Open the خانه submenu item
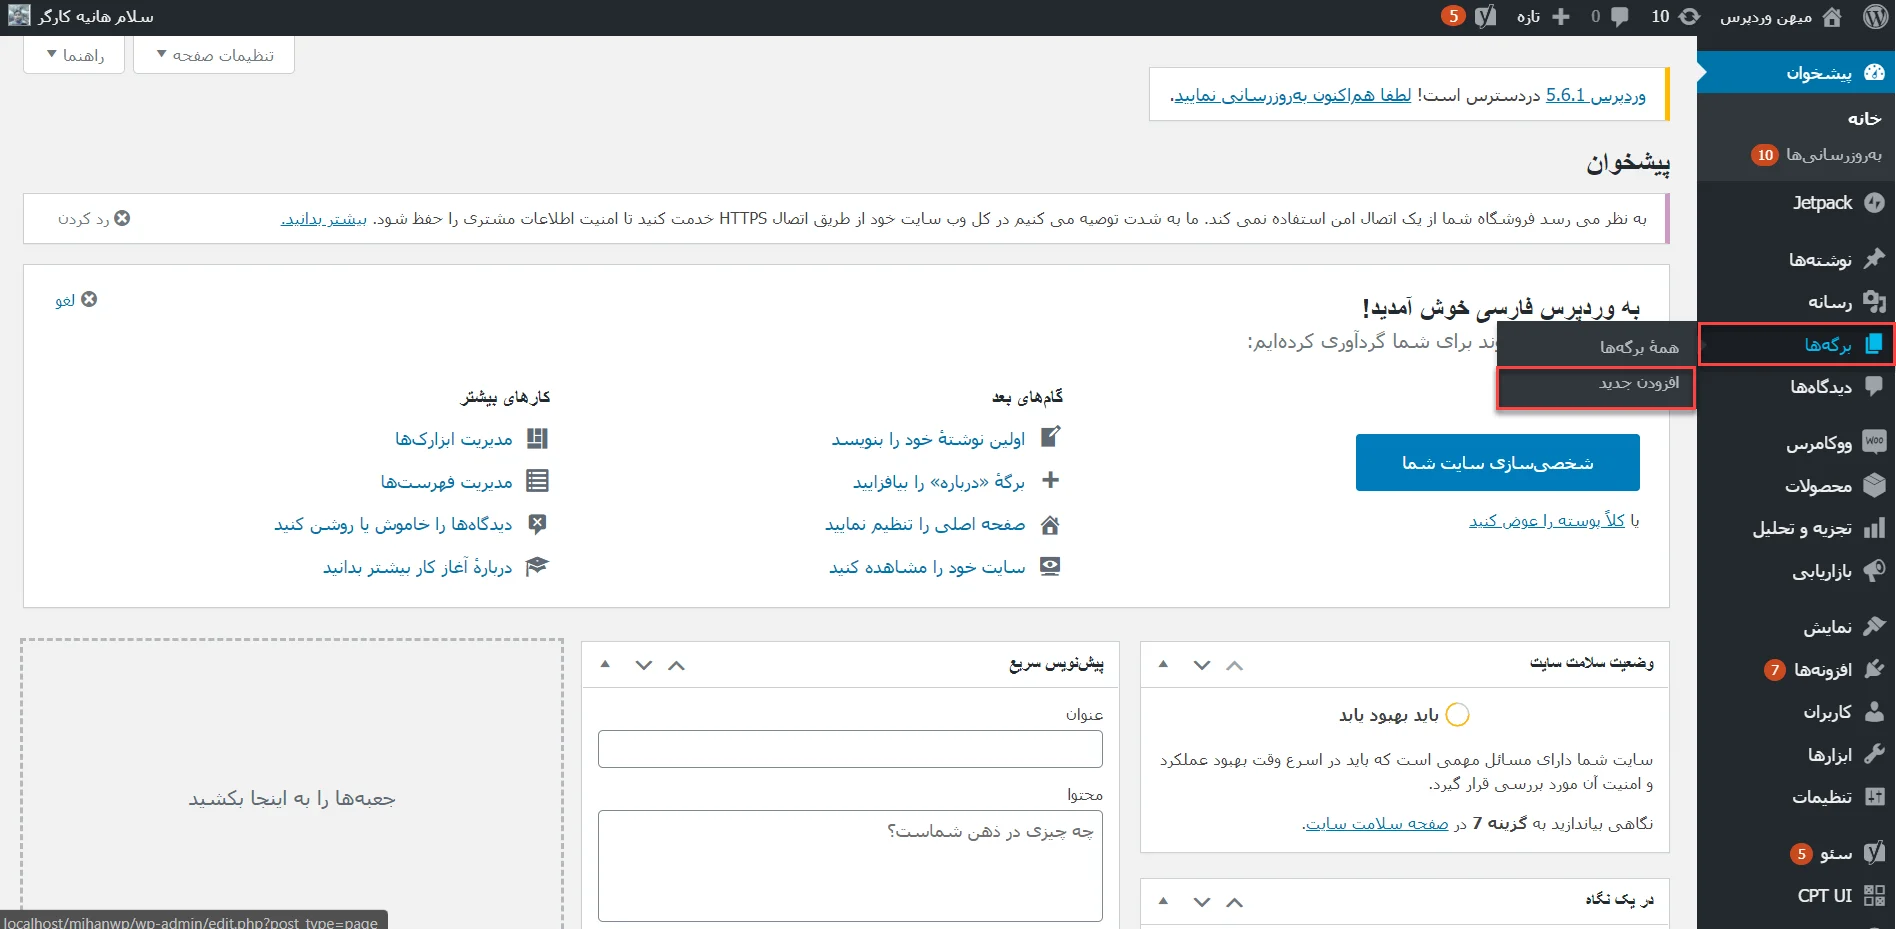Image resolution: width=1896 pixels, height=929 pixels. 1864,119
